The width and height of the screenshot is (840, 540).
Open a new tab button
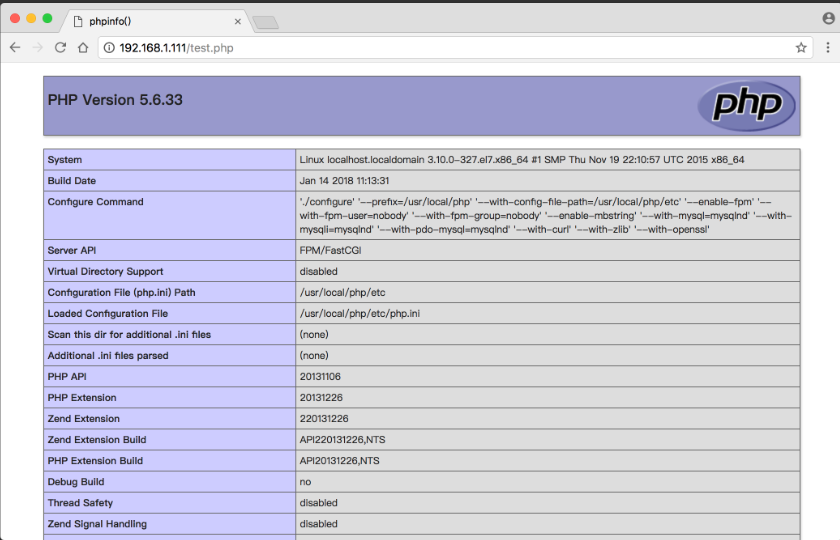266,22
